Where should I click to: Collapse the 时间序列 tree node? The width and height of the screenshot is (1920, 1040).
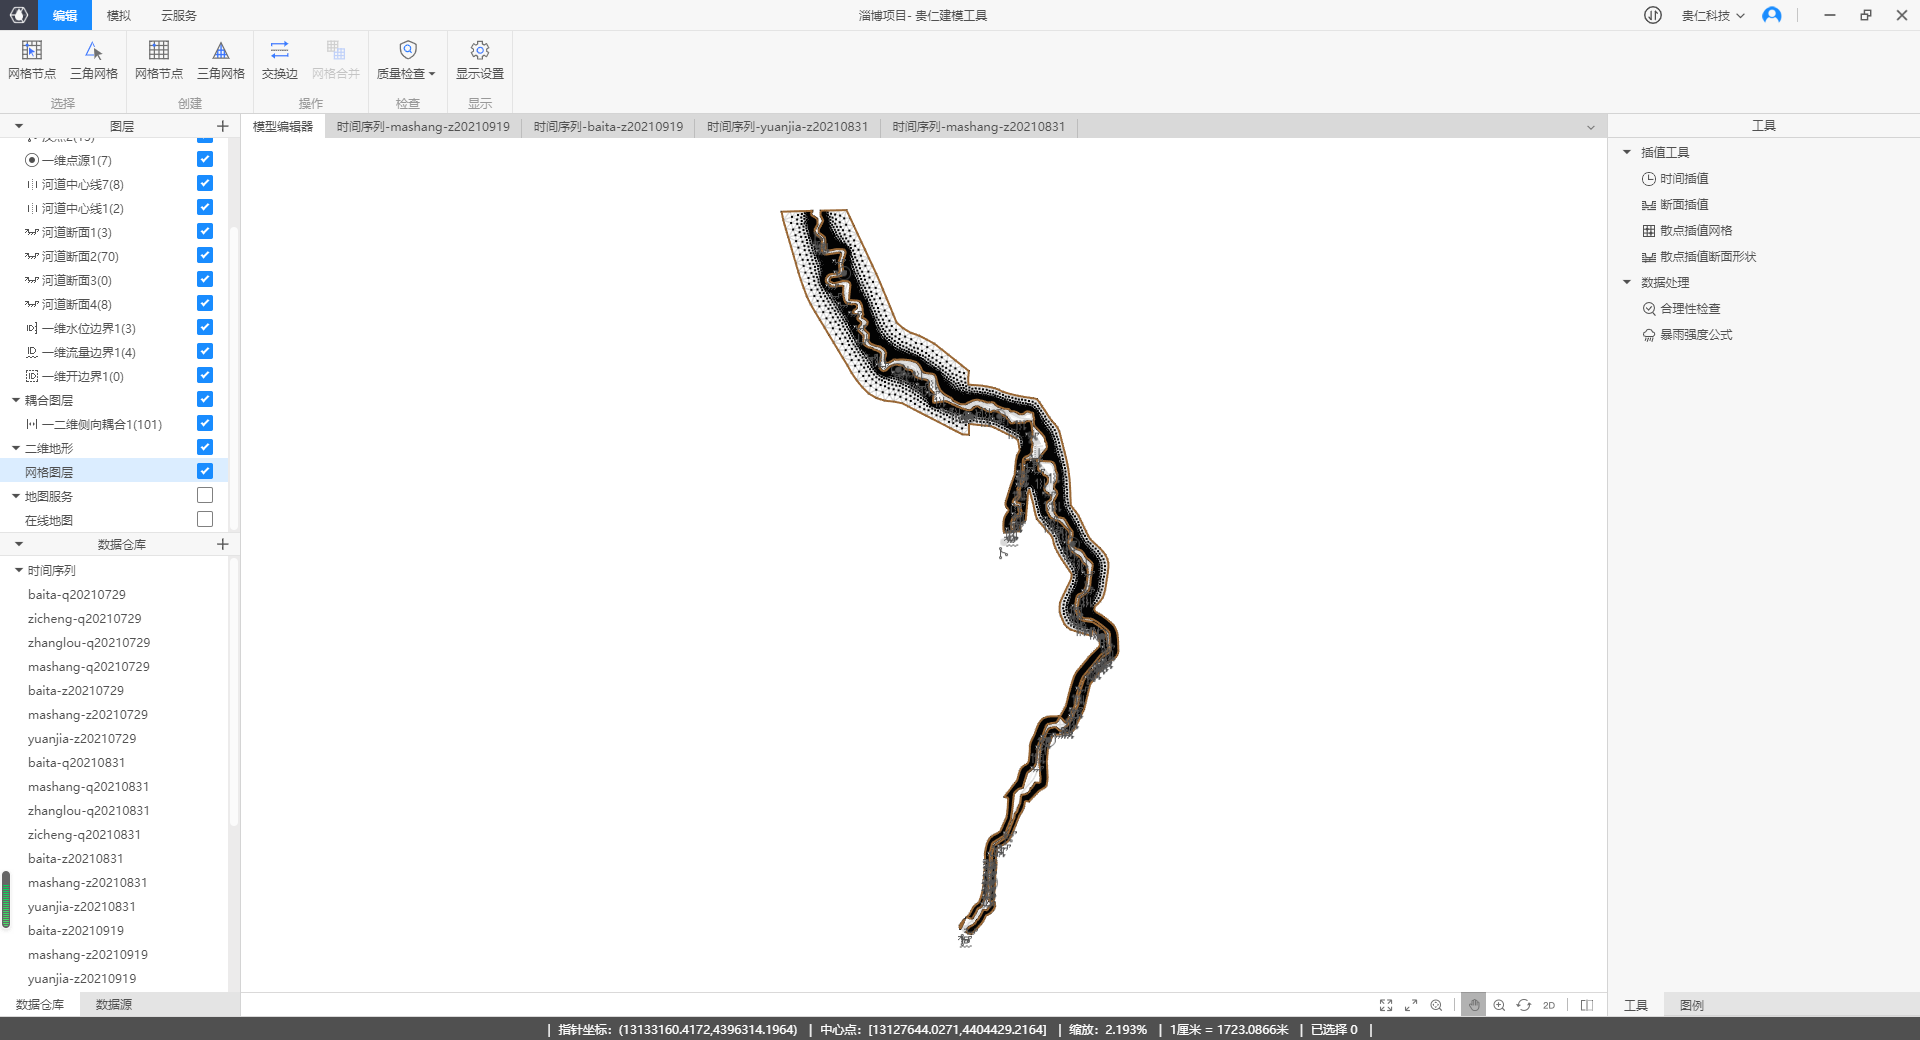click(x=18, y=570)
